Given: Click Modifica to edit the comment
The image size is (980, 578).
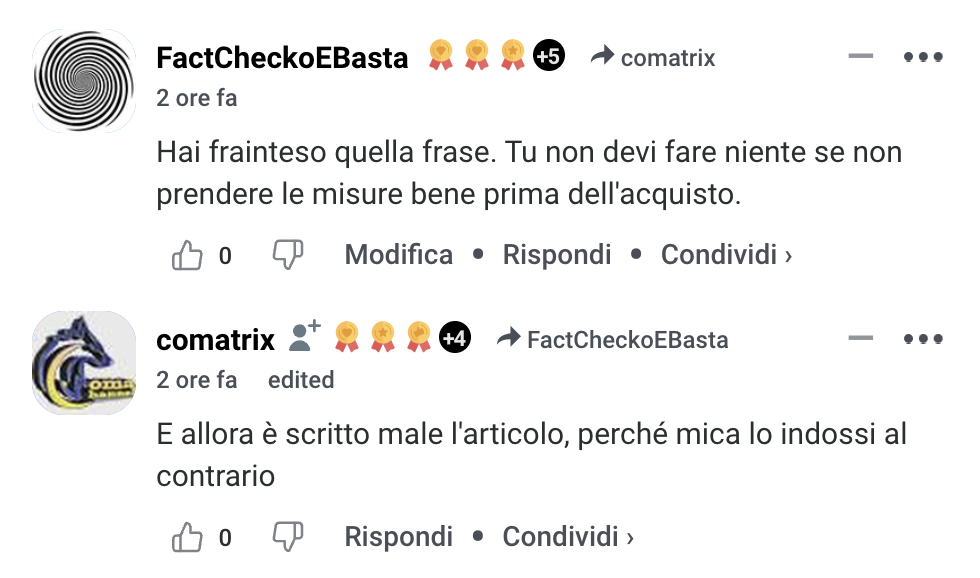Looking at the screenshot, I should 399,254.
